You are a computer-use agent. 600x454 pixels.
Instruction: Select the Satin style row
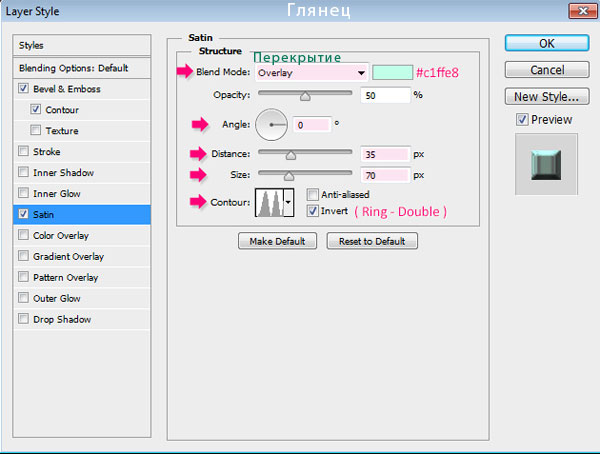tap(82, 214)
